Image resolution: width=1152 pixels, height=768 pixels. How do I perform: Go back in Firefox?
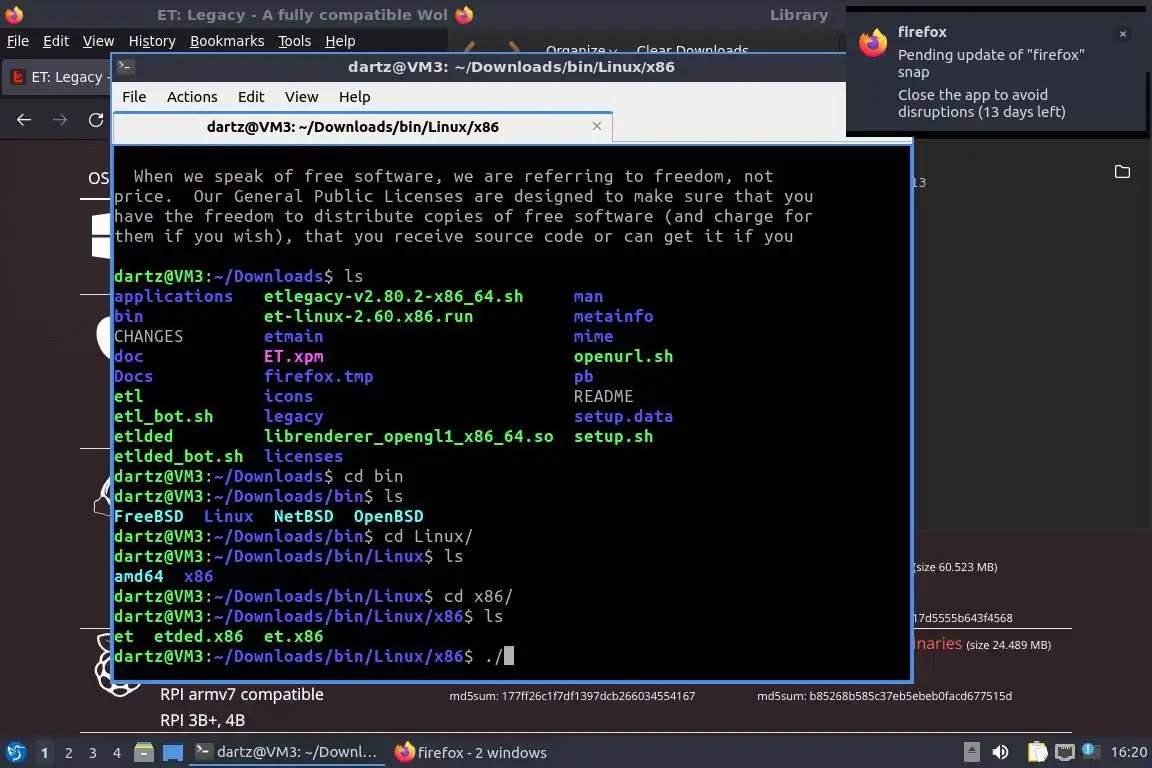(24, 120)
